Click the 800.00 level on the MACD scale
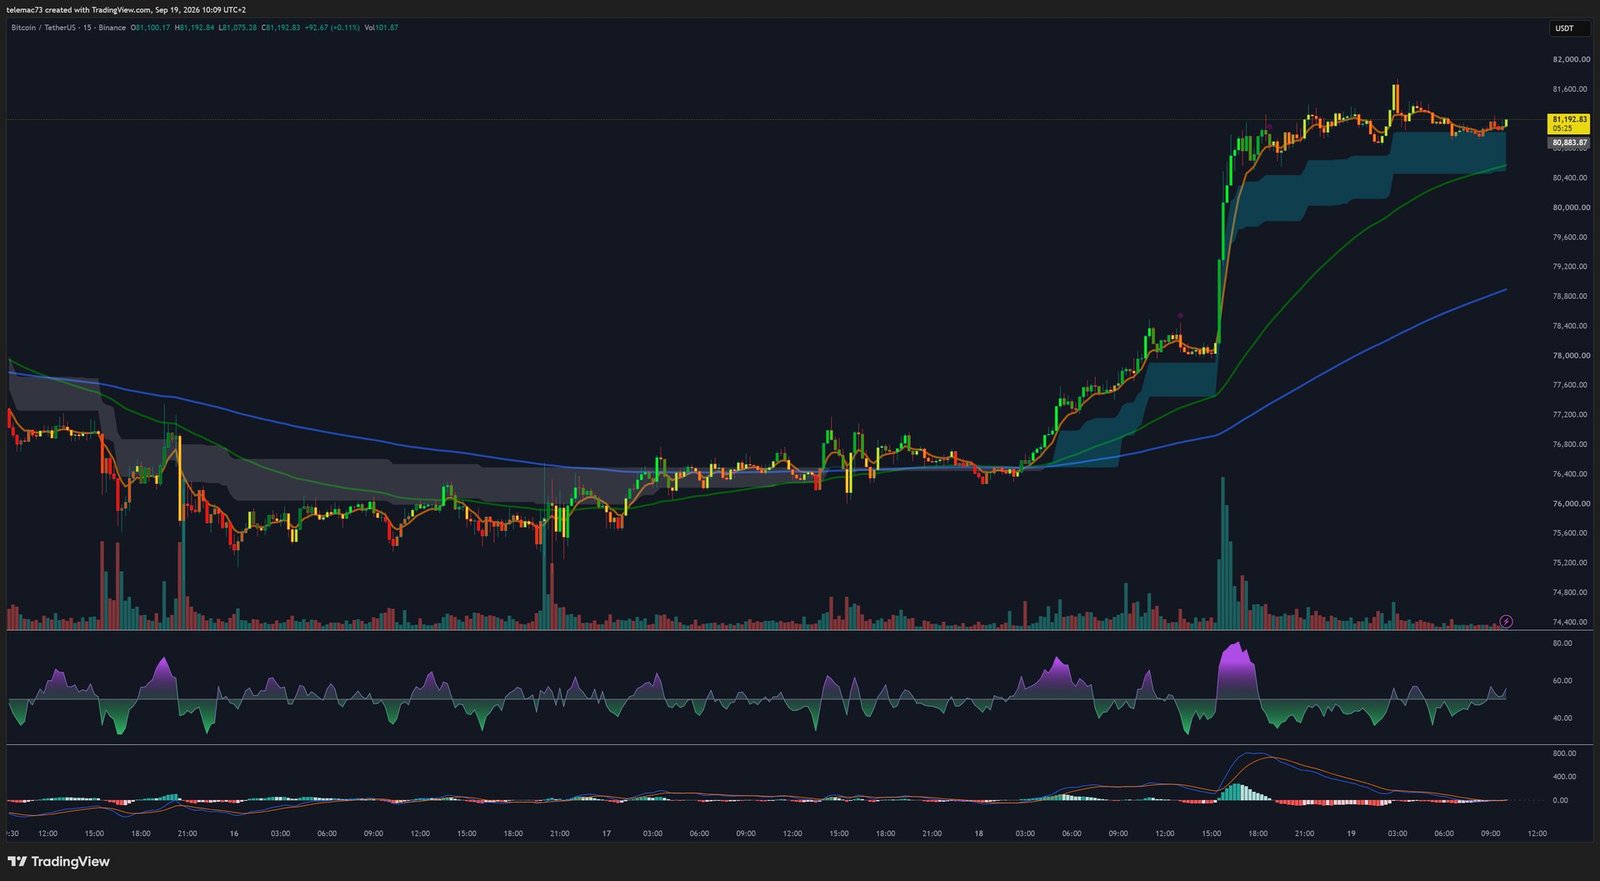1600x881 pixels. coord(1564,753)
